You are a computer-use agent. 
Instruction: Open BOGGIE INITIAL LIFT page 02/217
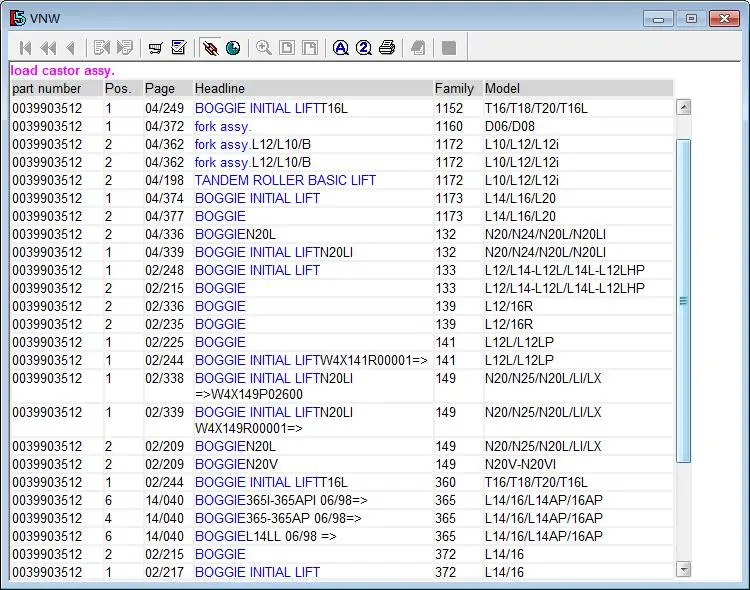click(257, 572)
